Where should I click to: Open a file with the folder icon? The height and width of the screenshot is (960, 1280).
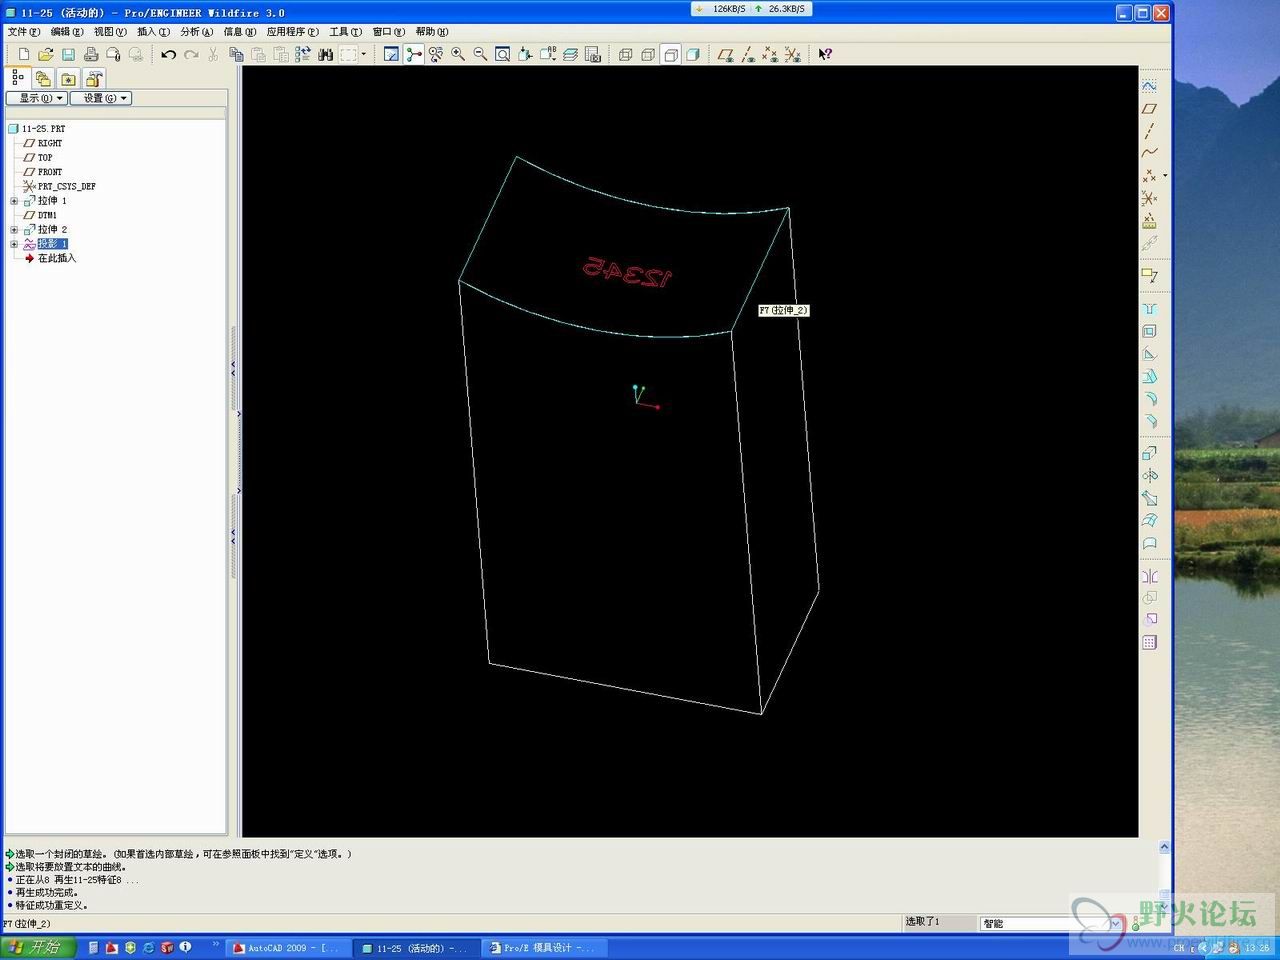coord(46,54)
